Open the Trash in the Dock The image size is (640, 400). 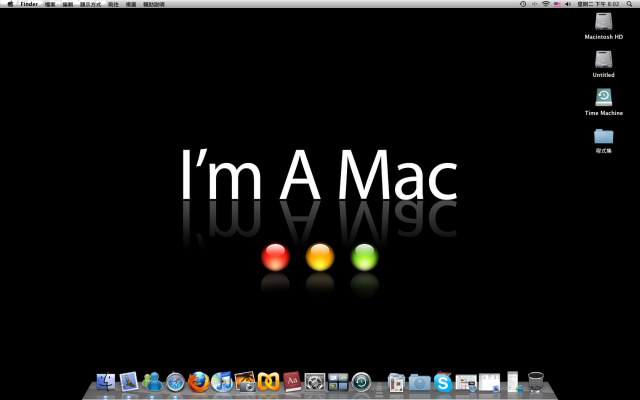[536, 382]
